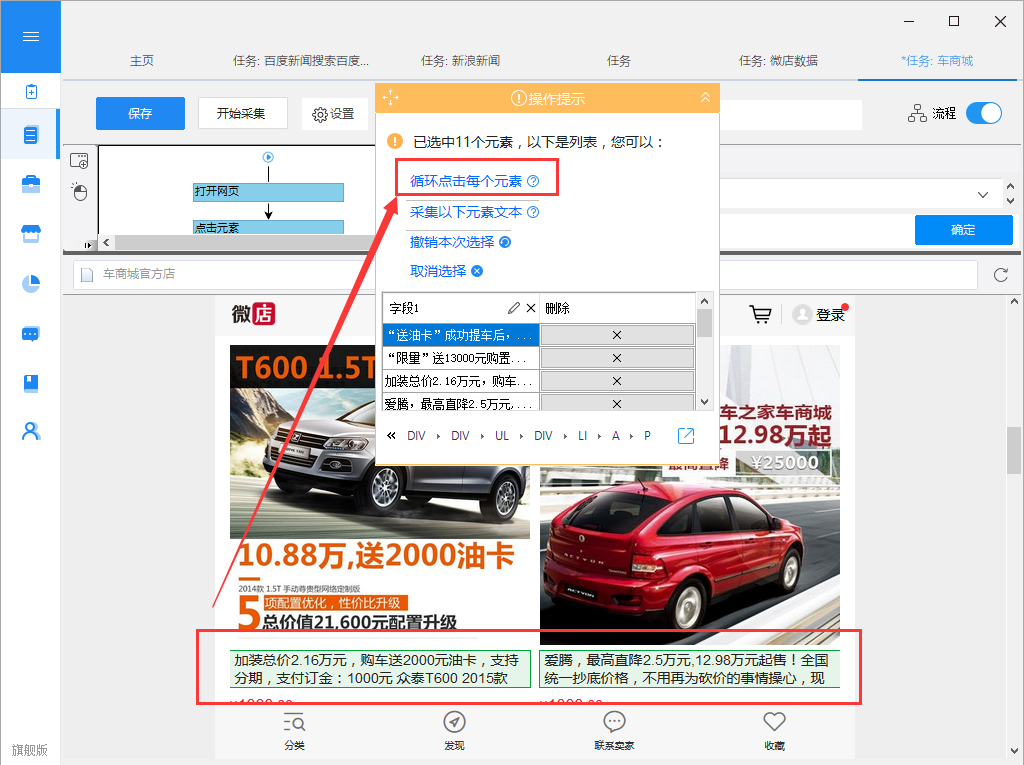Click the LI node in element path
Image resolution: width=1024 pixels, height=765 pixels.
click(x=583, y=436)
